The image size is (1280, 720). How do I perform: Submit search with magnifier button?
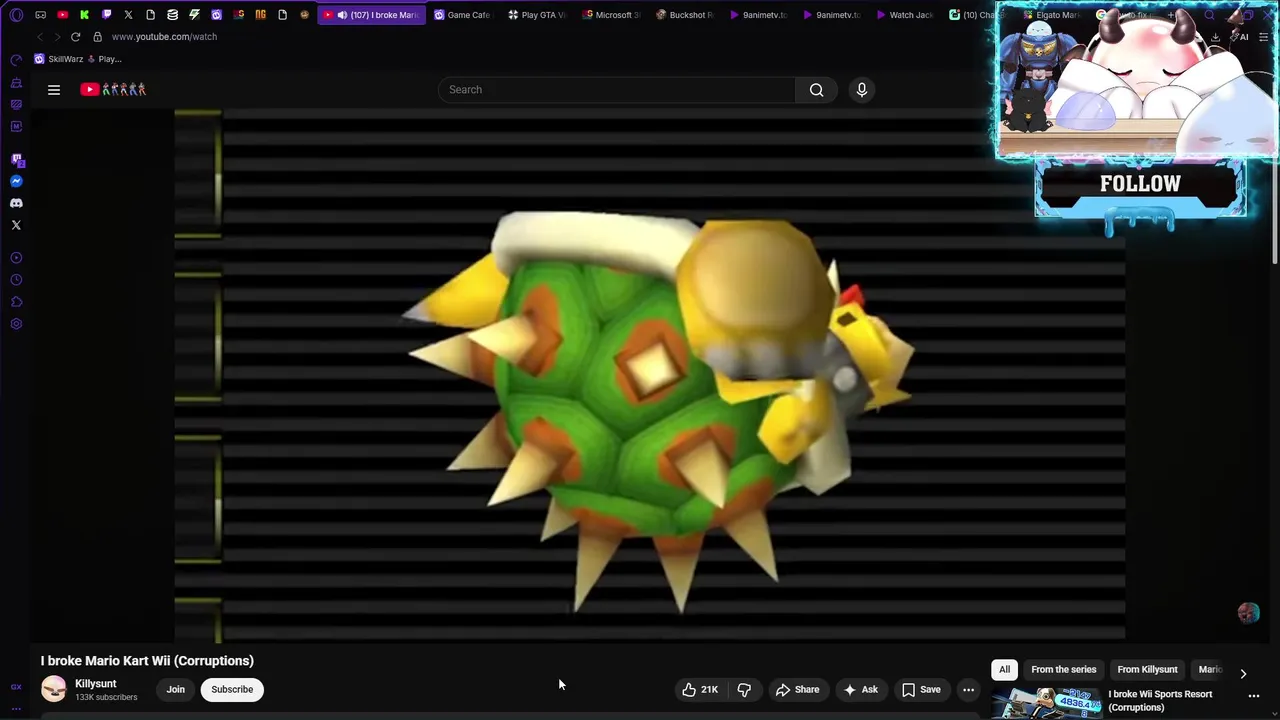[x=817, y=90]
